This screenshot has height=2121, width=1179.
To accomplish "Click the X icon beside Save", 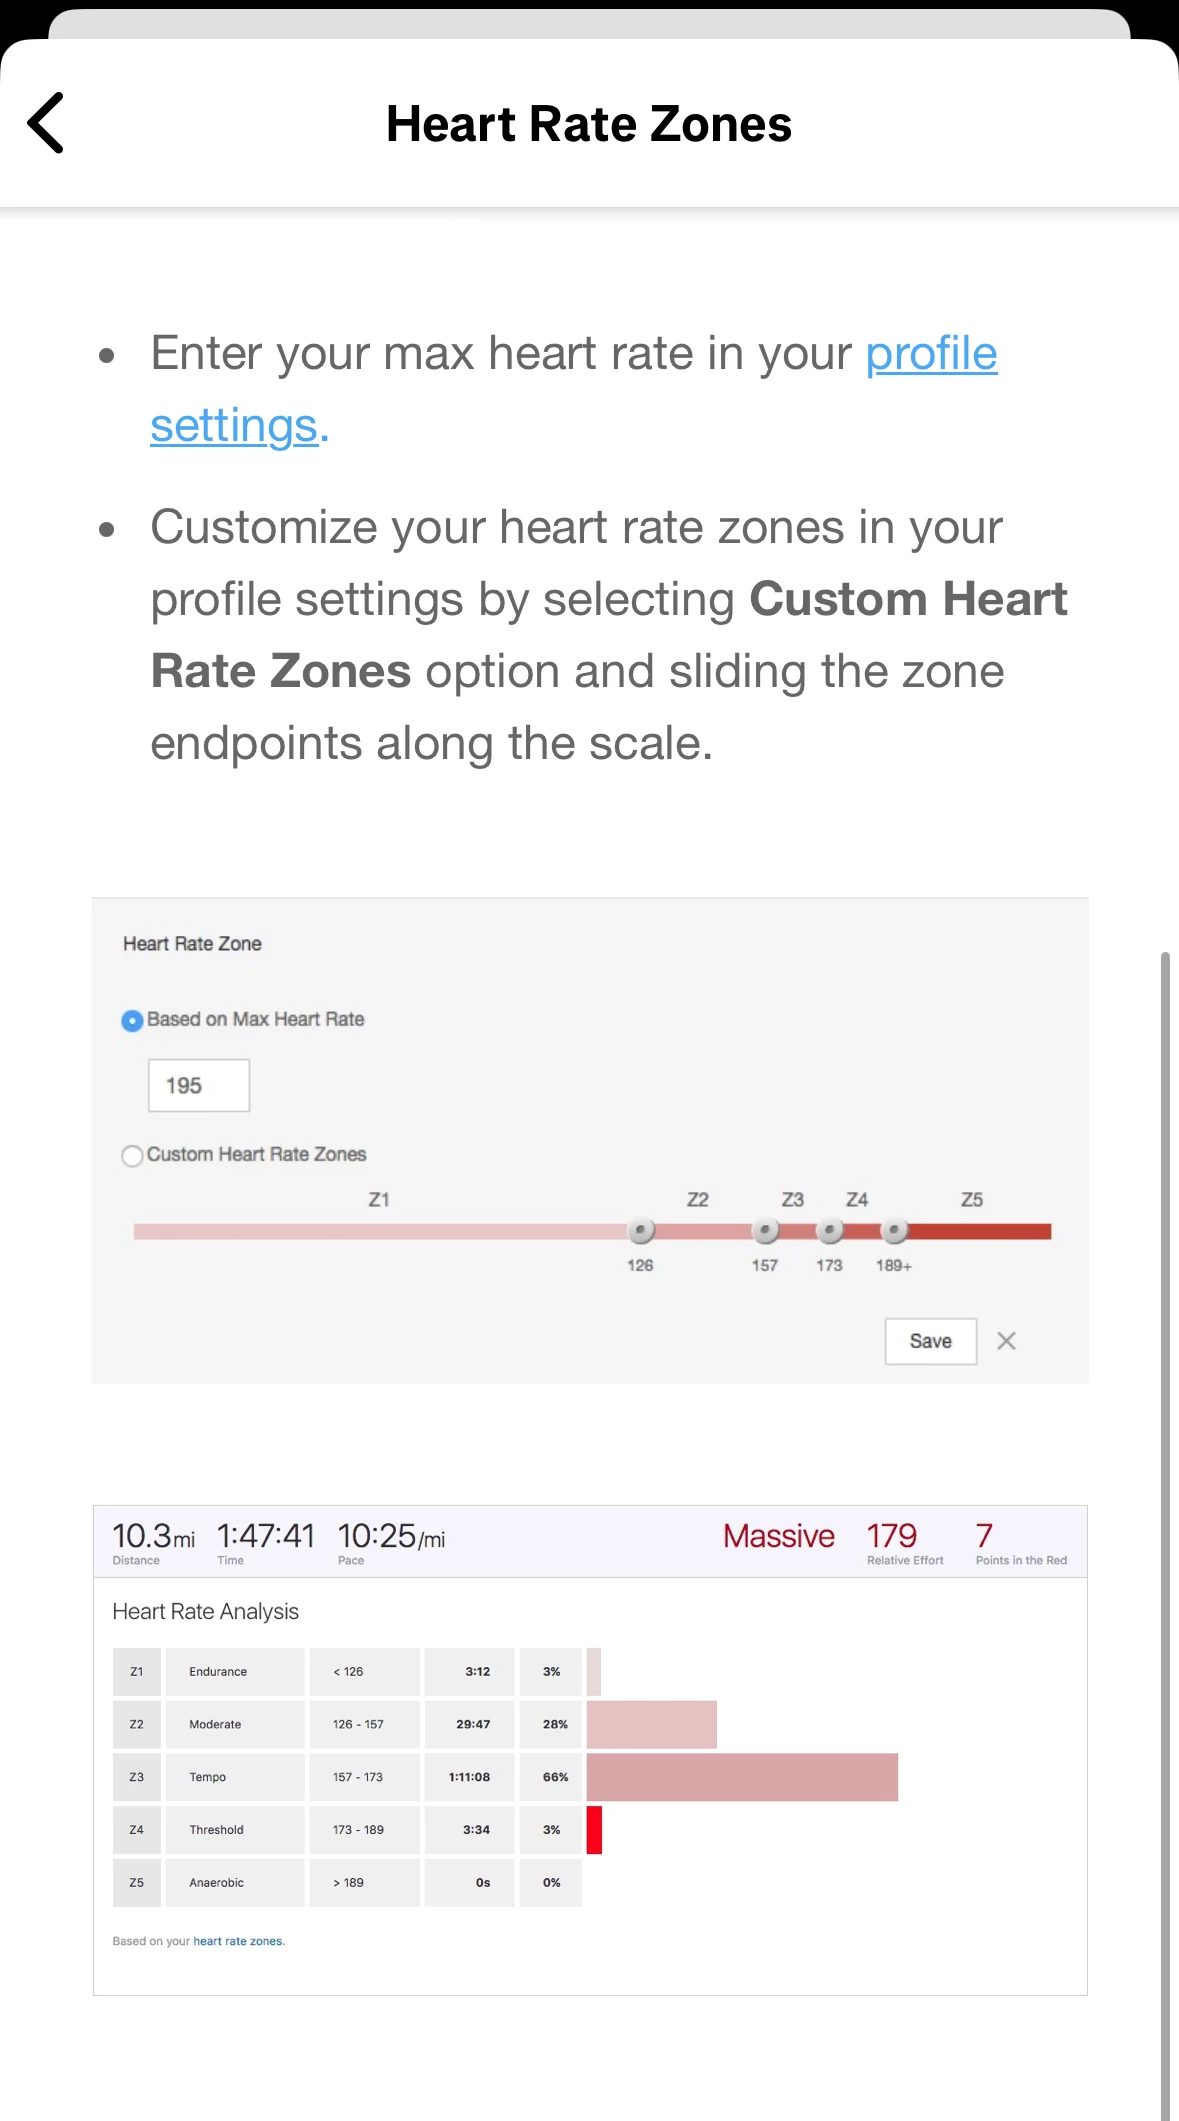I will pos(1007,1341).
